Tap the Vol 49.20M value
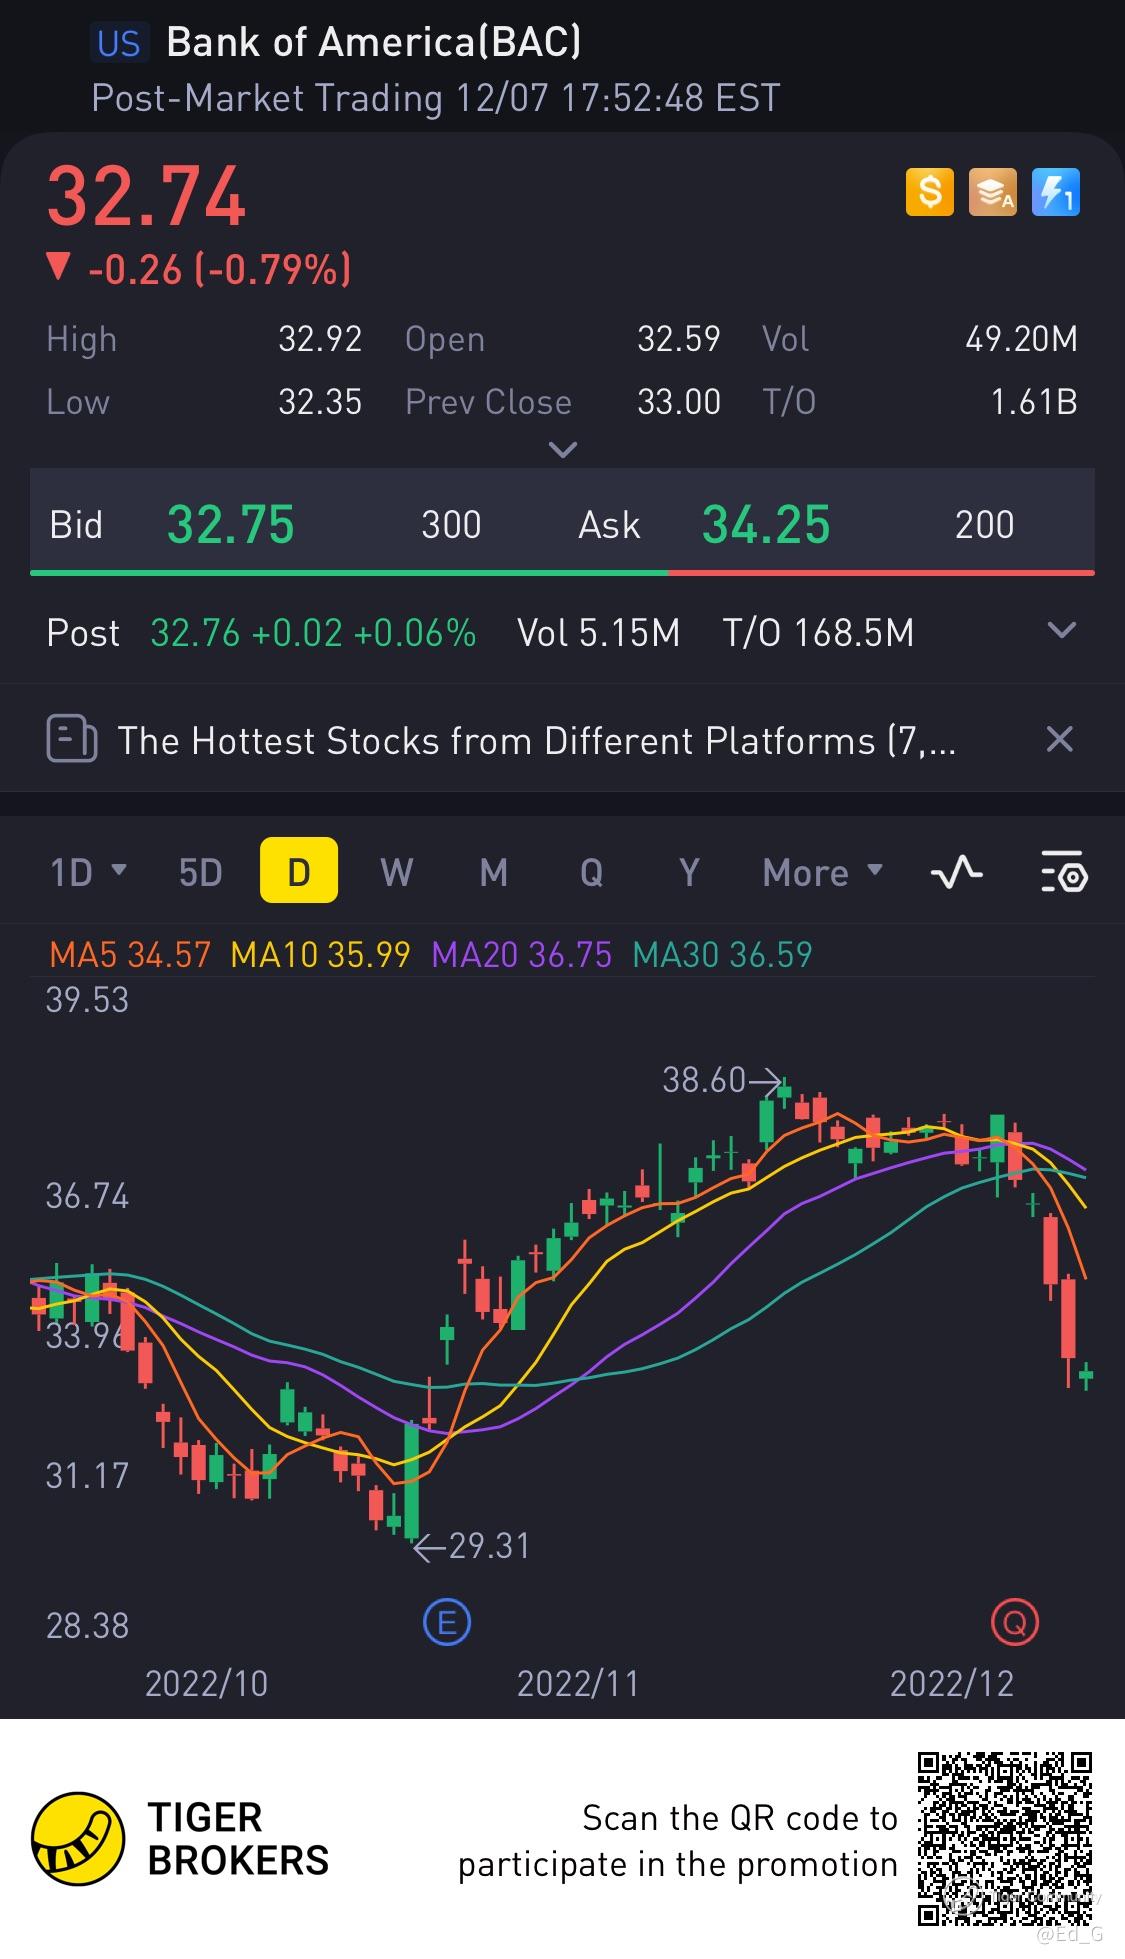 (x=1021, y=339)
